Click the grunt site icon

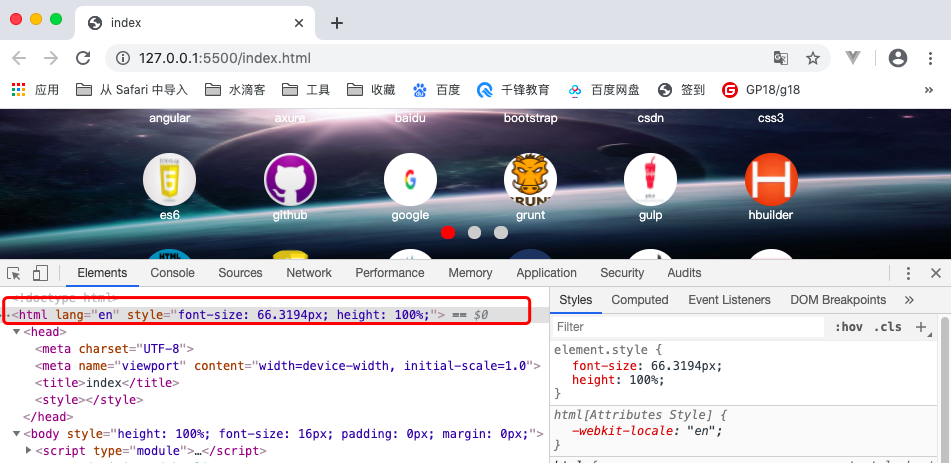click(530, 179)
